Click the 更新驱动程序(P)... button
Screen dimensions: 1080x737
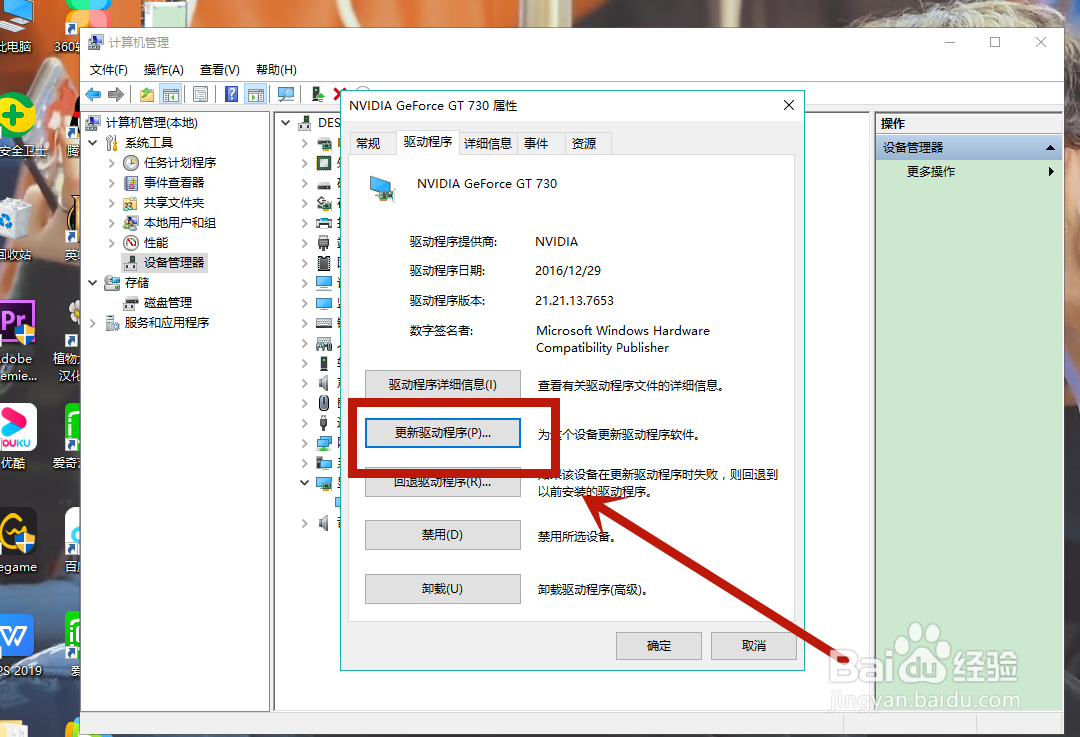pos(443,433)
